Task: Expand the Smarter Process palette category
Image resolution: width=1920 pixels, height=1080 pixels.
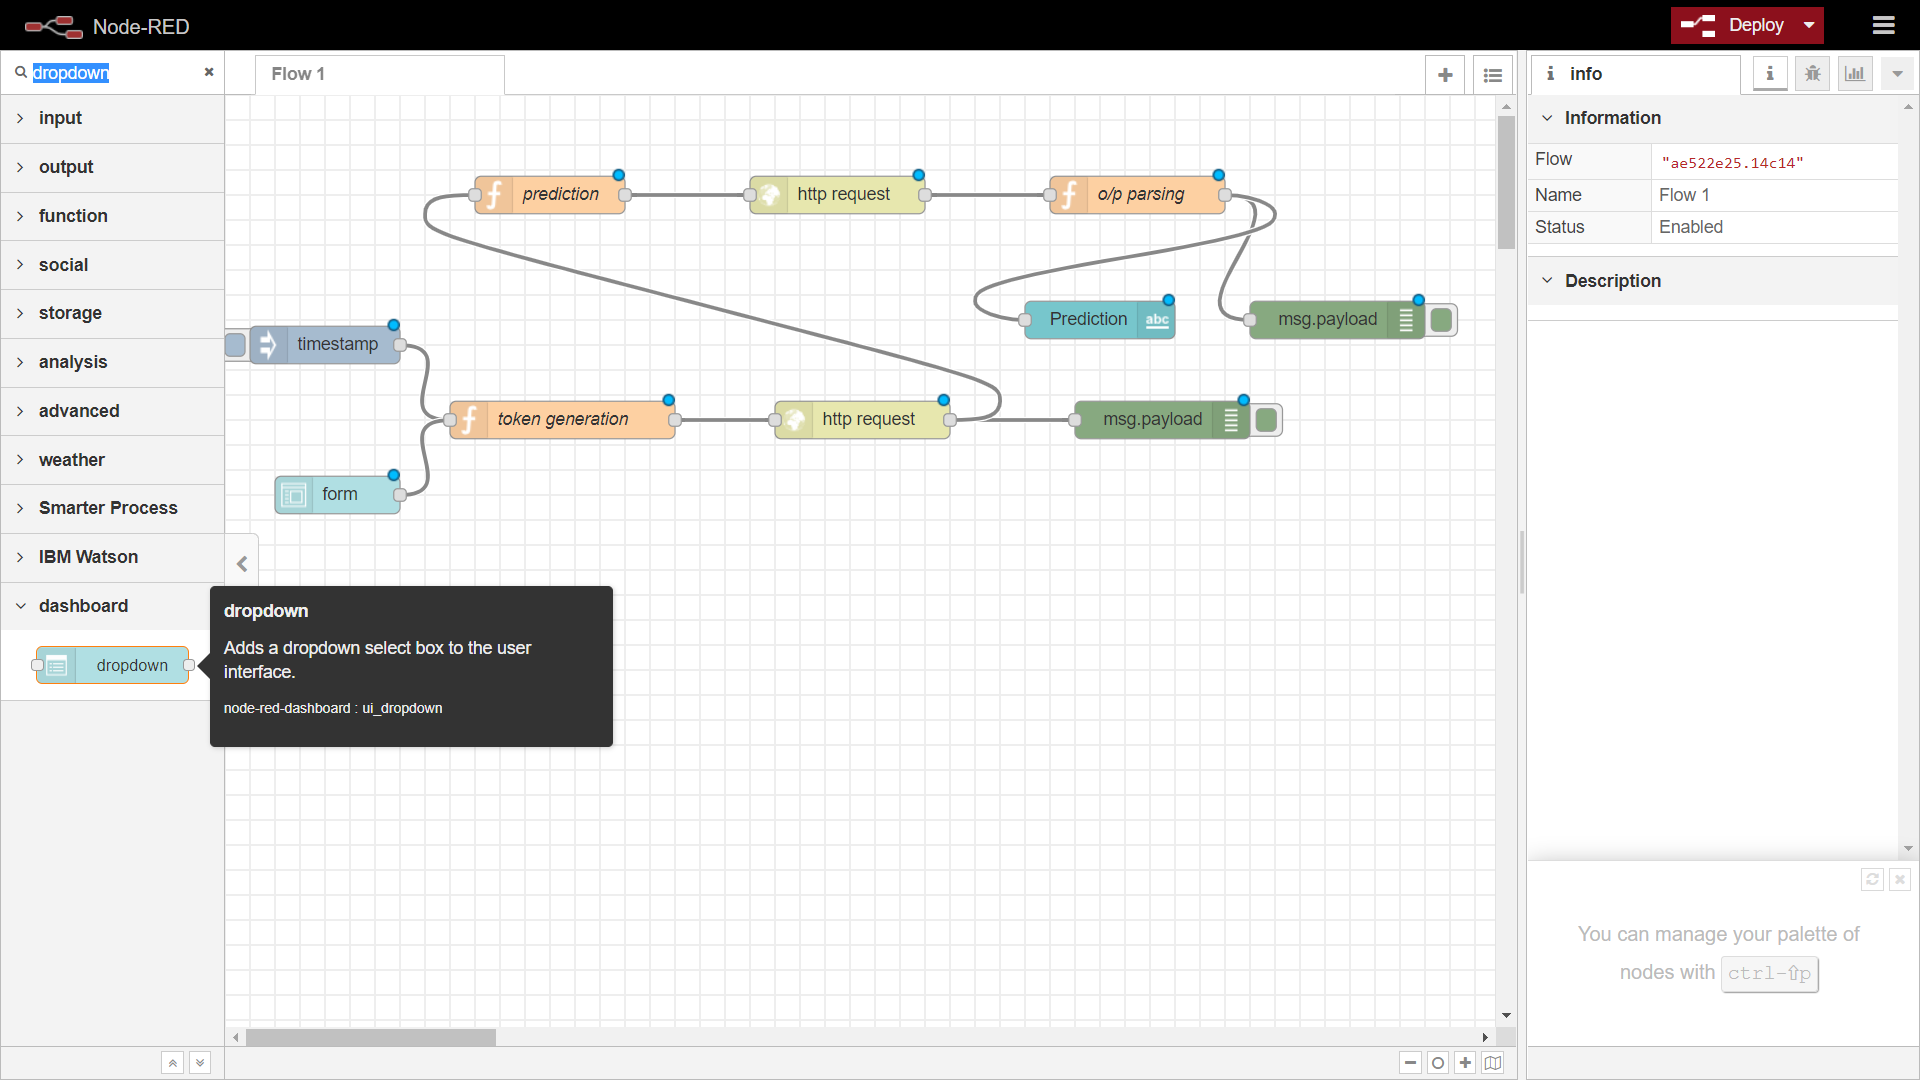Action: (x=112, y=508)
